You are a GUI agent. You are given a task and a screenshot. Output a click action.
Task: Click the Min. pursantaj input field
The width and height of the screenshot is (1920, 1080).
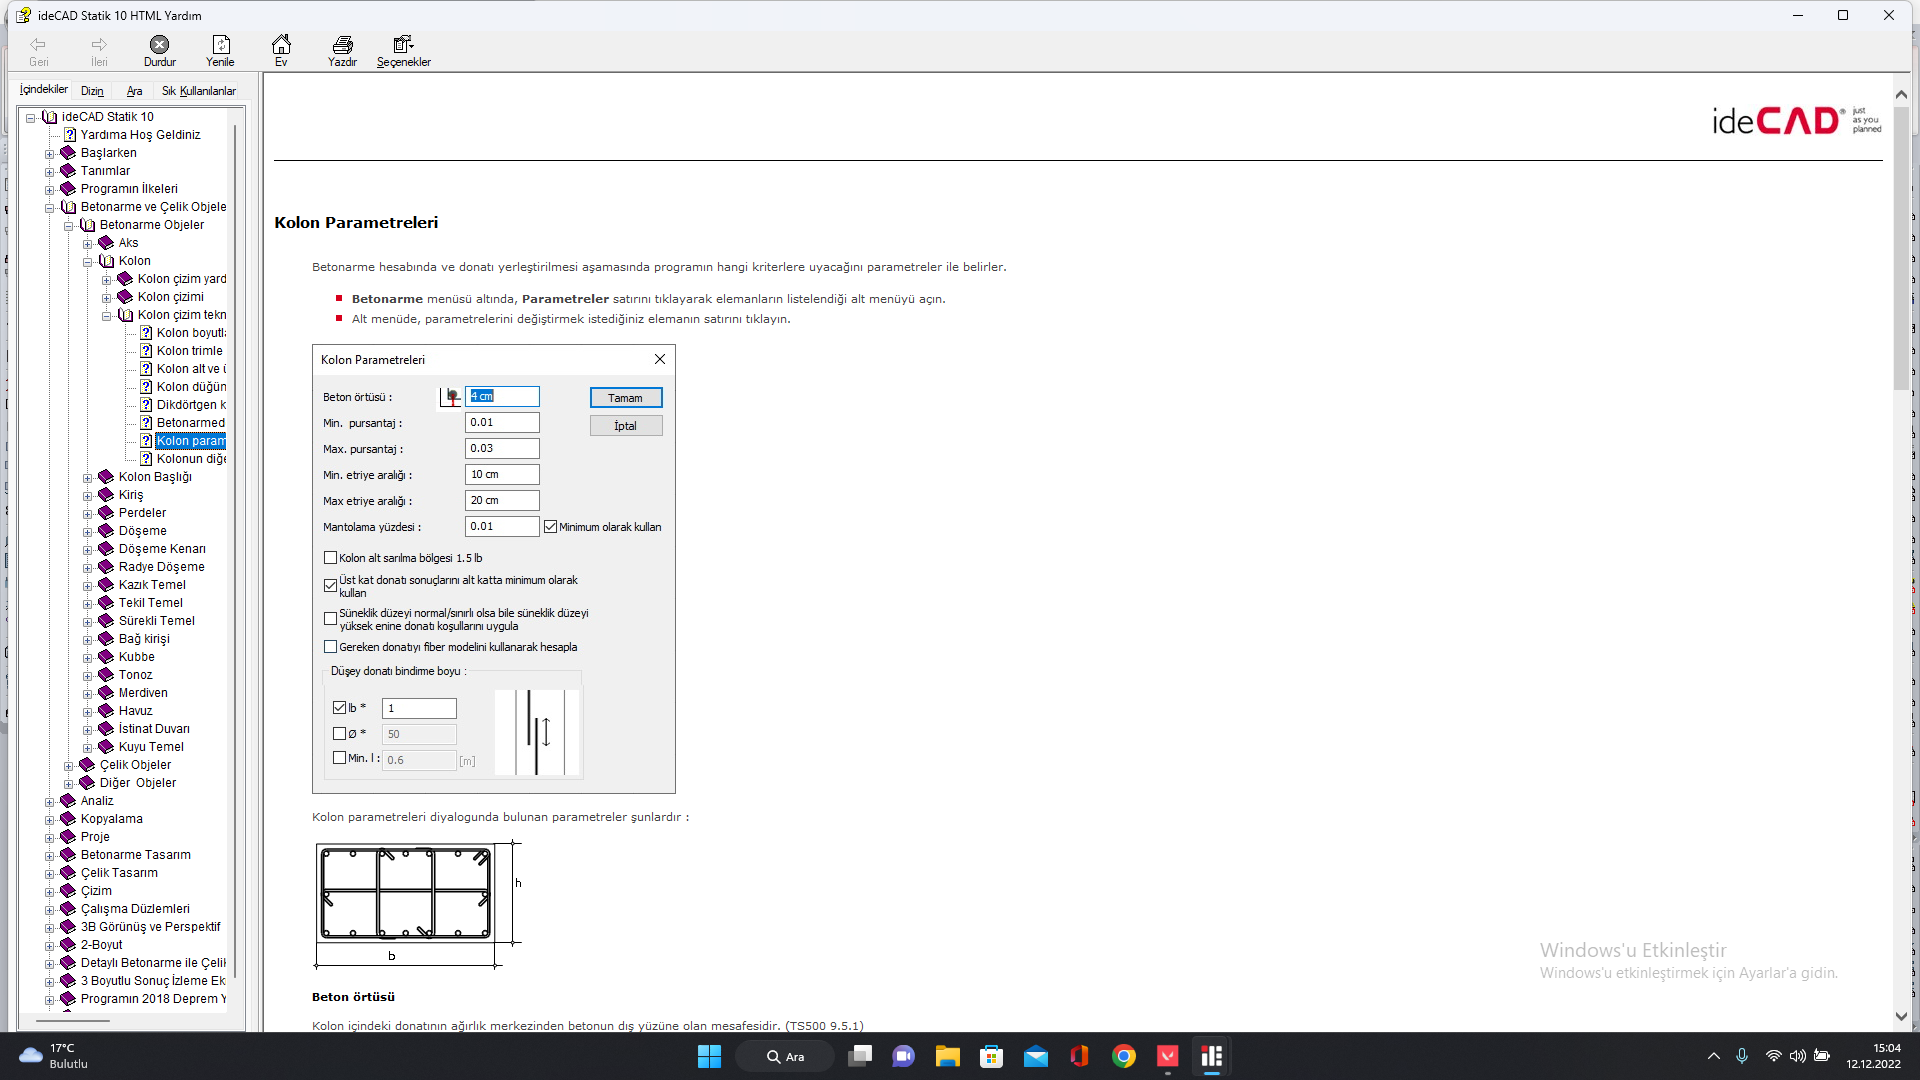tap(502, 423)
